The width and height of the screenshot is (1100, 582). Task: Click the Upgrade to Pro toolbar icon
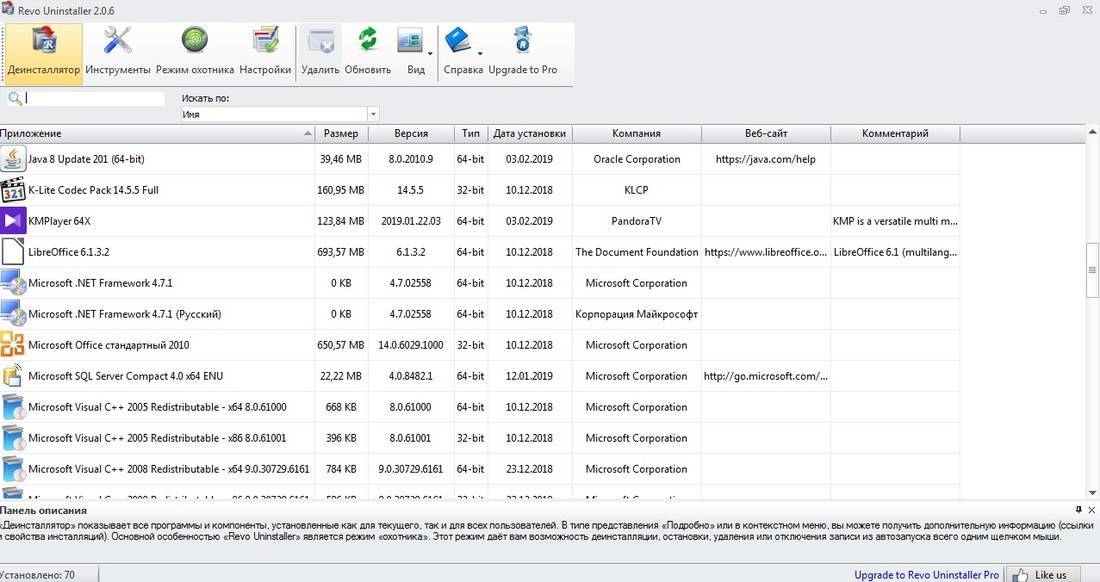coord(522,52)
